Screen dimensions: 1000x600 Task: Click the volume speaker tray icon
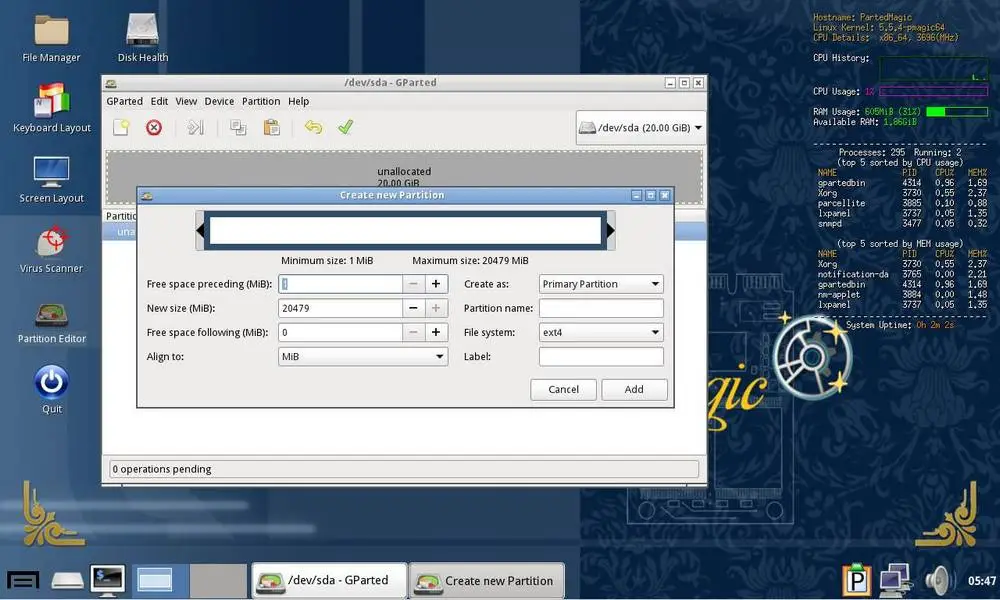click(939, 580)
